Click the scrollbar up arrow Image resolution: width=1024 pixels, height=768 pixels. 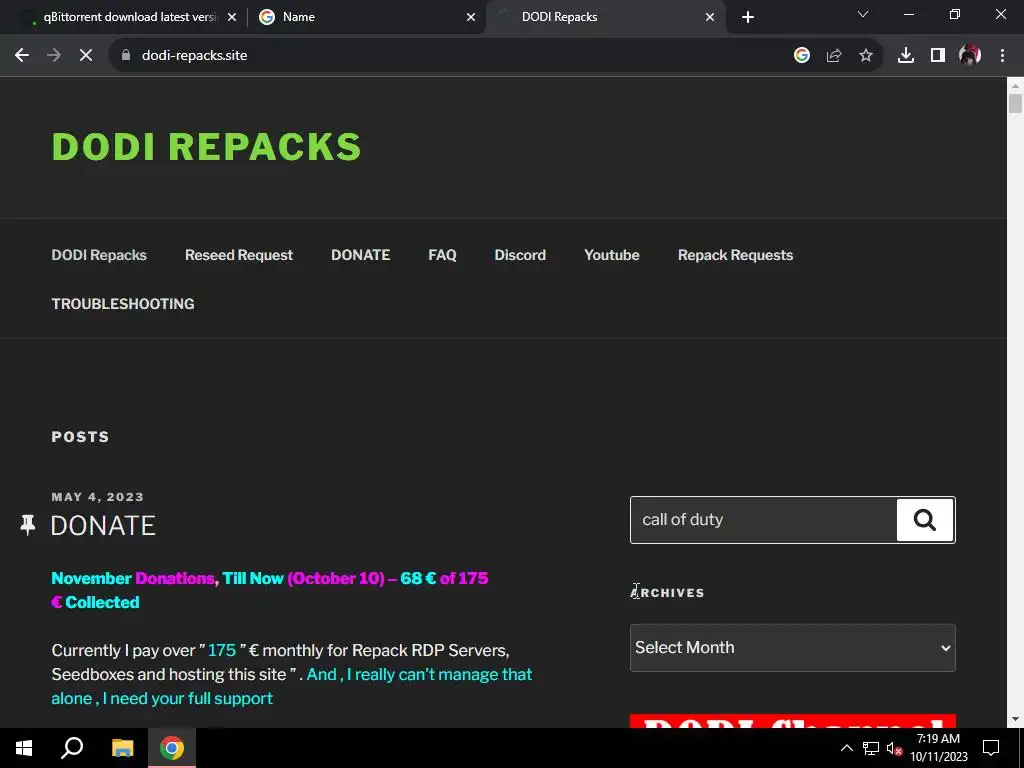click(1015, 85)
